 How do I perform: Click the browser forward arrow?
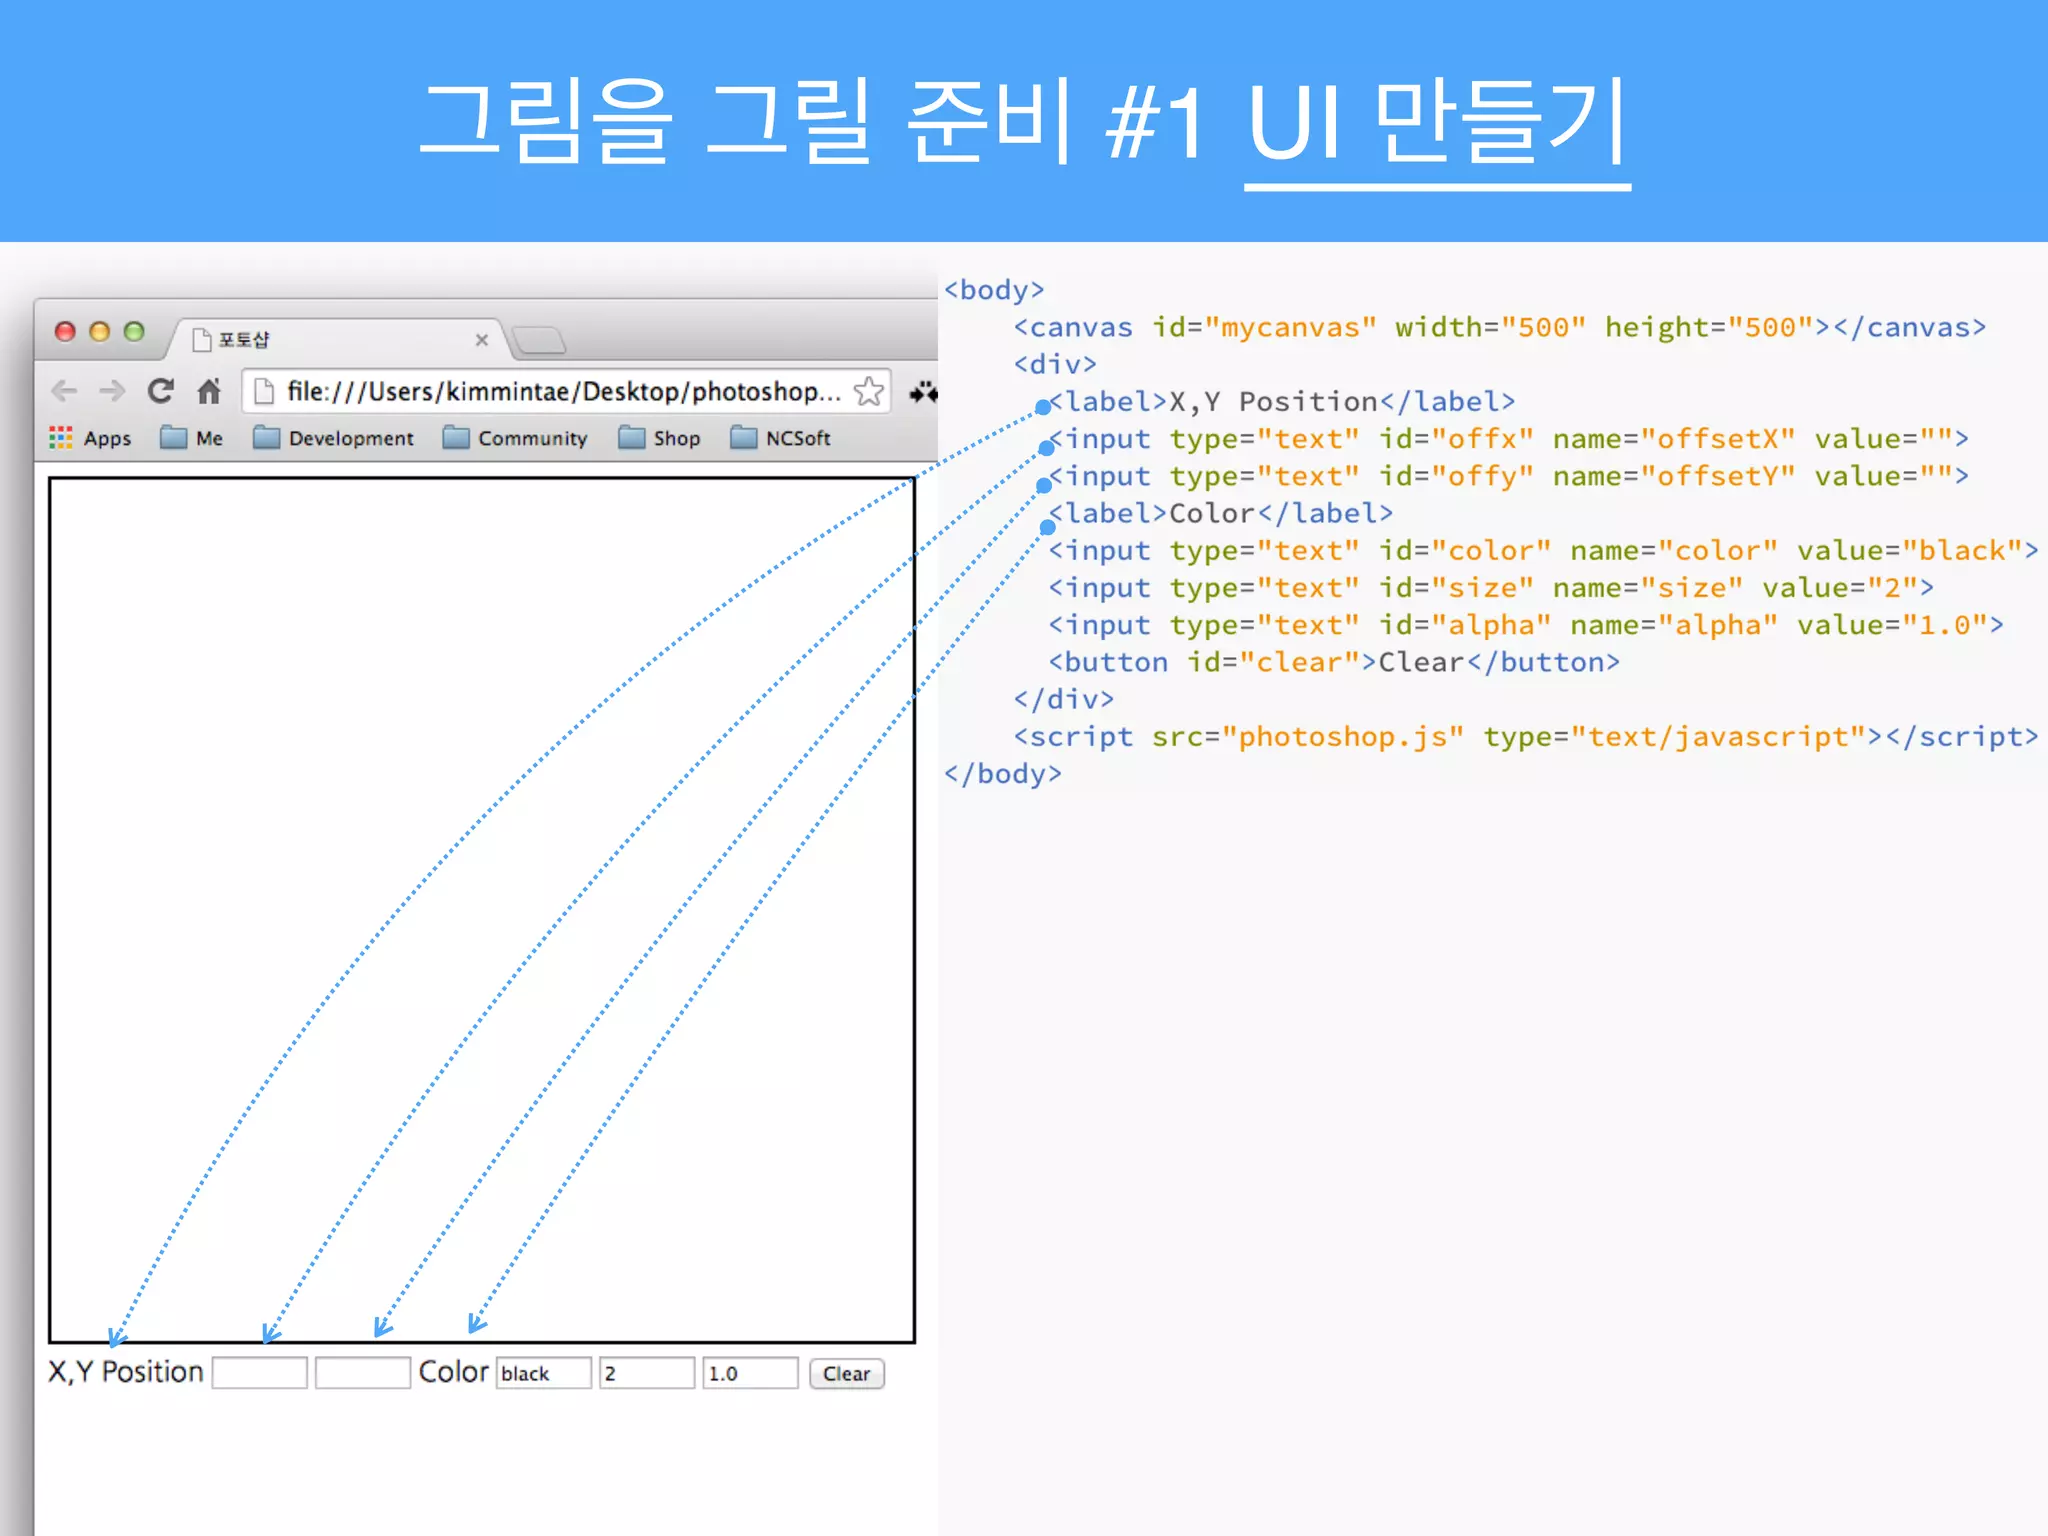click(112, 391)
